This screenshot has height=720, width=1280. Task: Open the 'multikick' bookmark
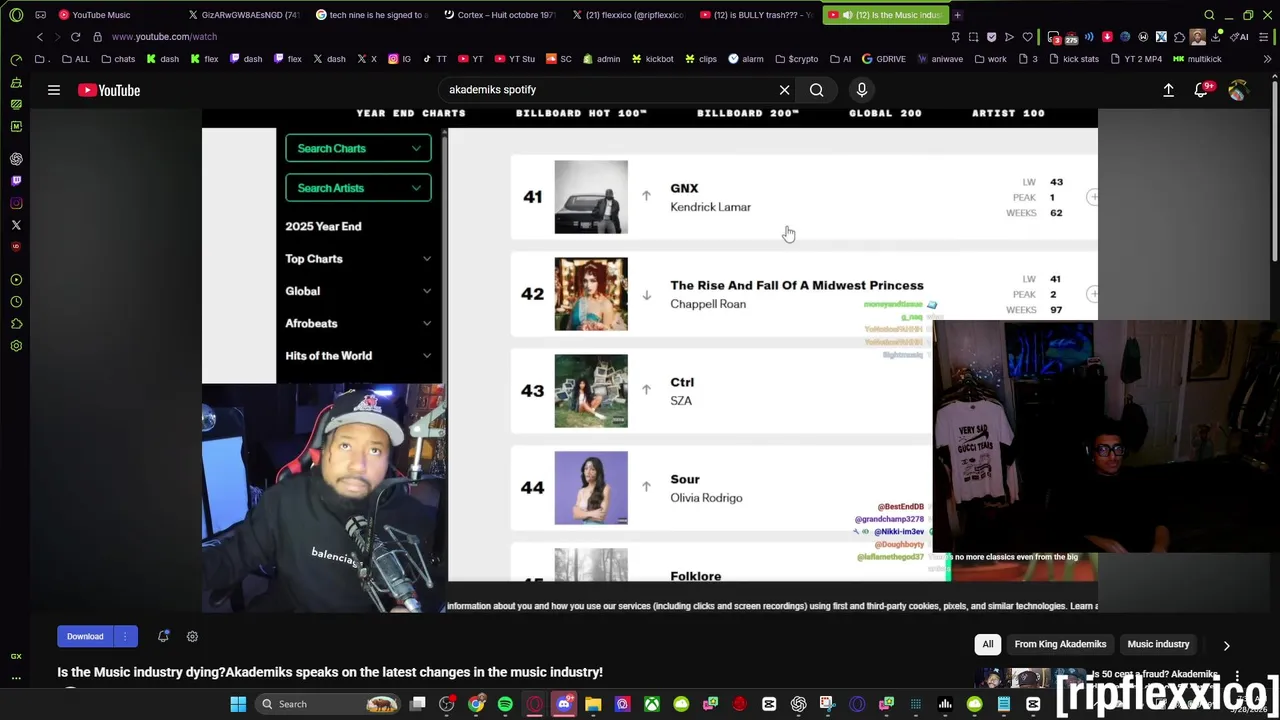(1197, 59)
